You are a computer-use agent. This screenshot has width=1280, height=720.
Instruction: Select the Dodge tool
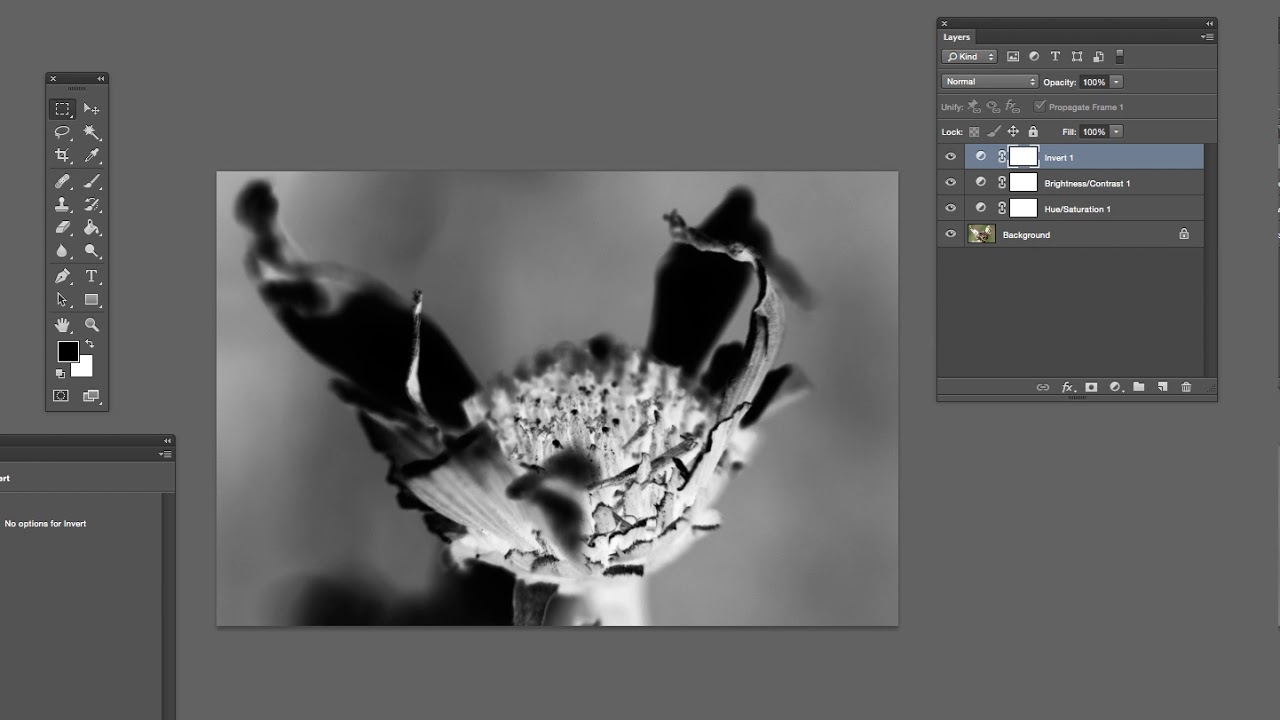(92, 251)
